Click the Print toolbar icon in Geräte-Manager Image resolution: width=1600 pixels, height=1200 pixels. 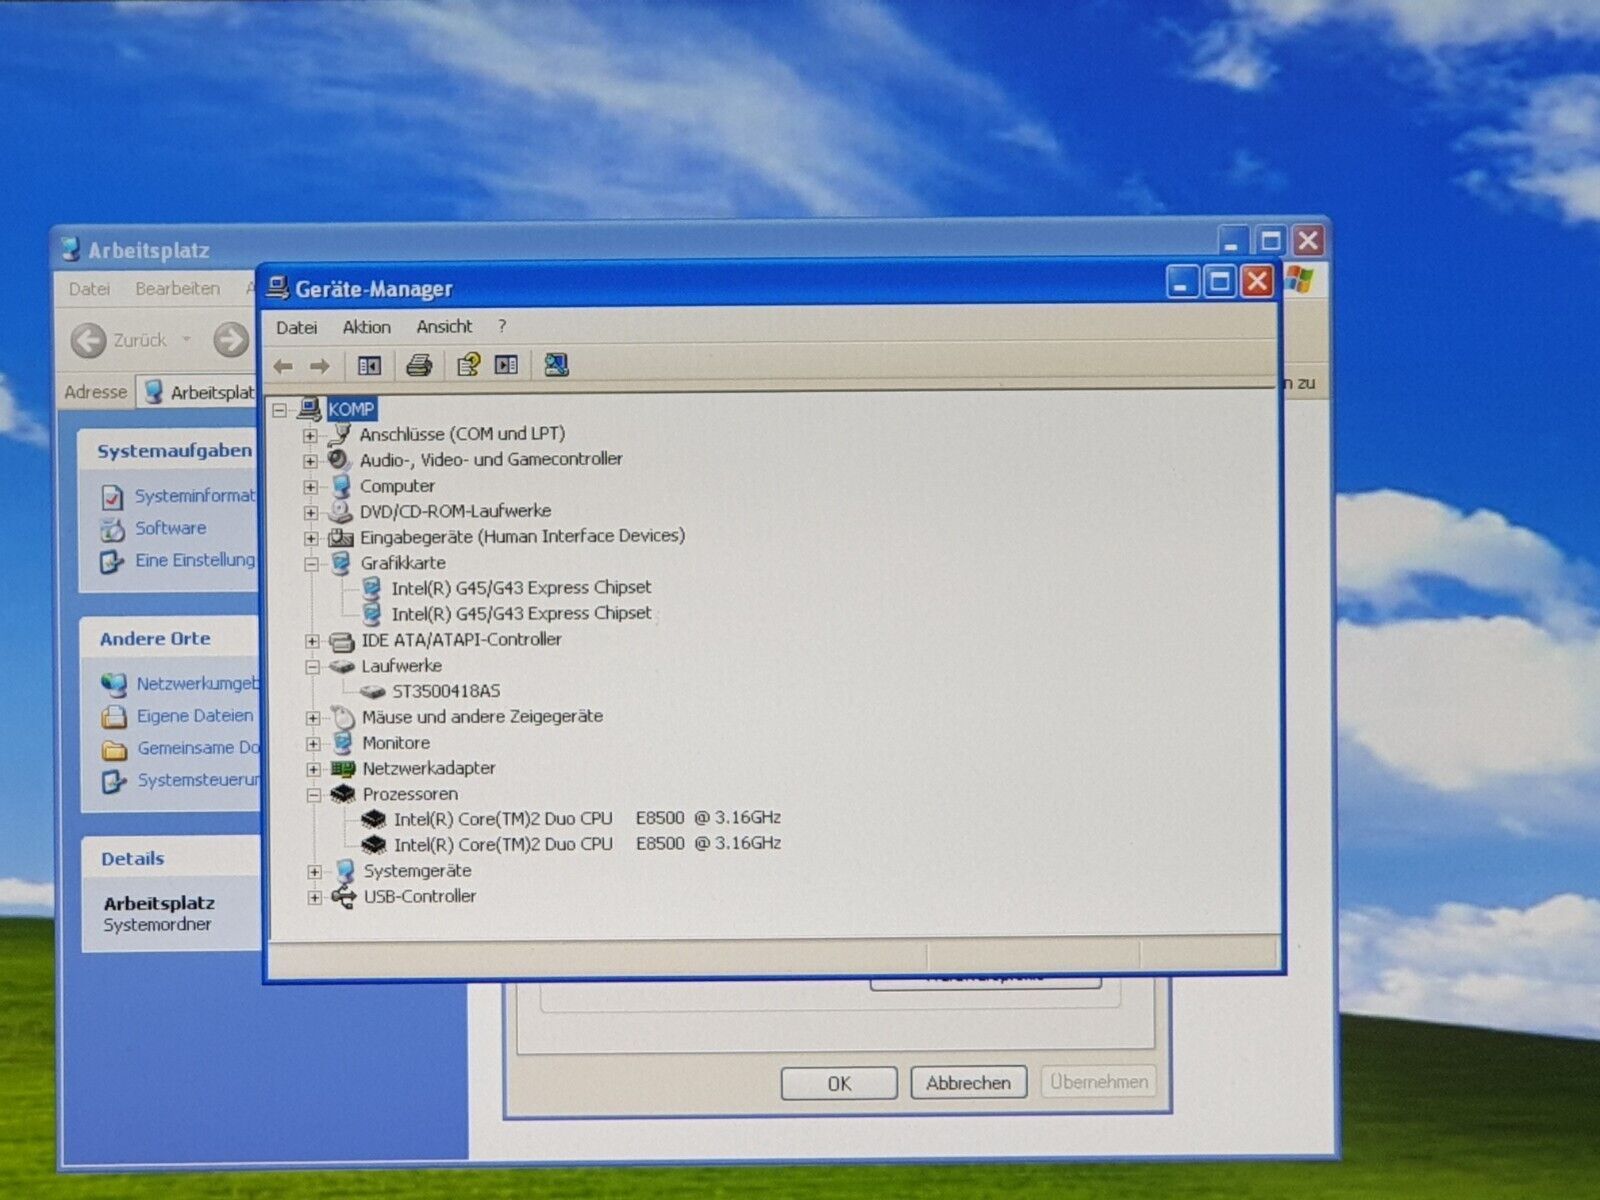419,366
